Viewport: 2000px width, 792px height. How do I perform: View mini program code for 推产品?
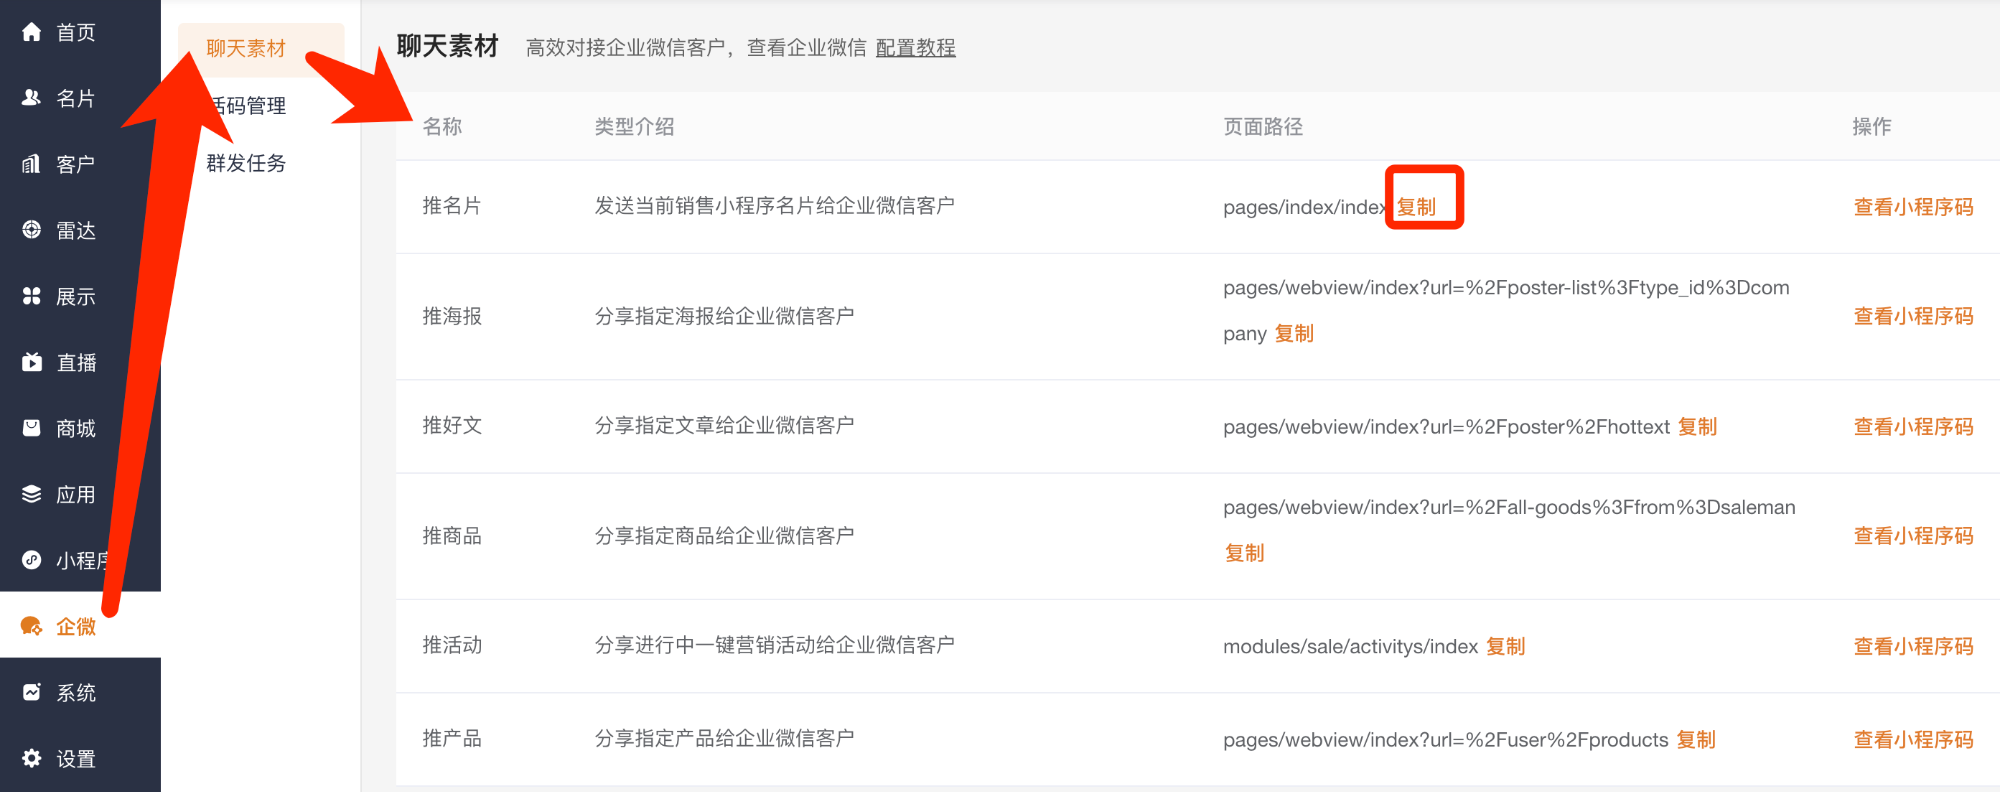(1913, 740)
